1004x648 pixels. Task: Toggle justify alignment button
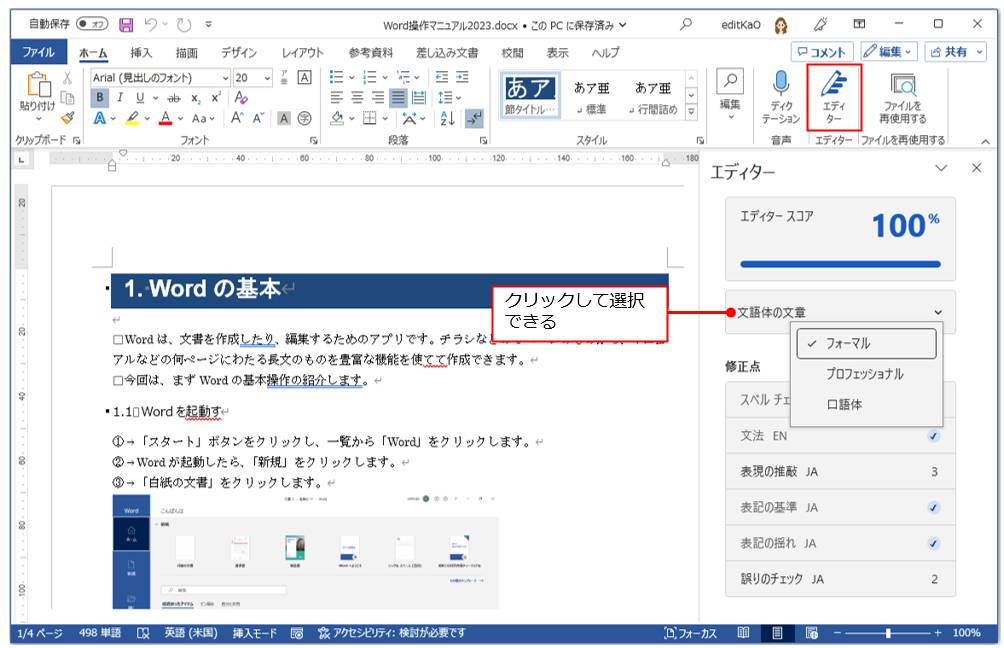click(398, 98)
